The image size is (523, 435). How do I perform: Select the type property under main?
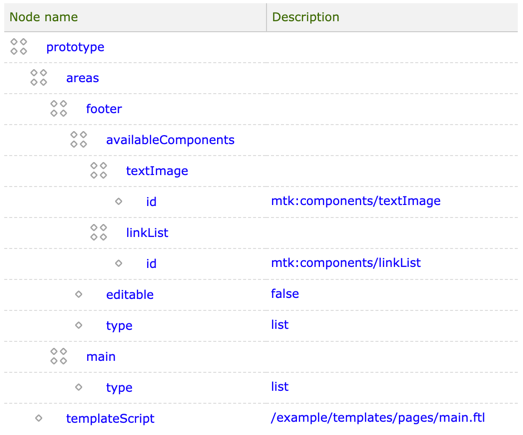(x=119, y=388)
